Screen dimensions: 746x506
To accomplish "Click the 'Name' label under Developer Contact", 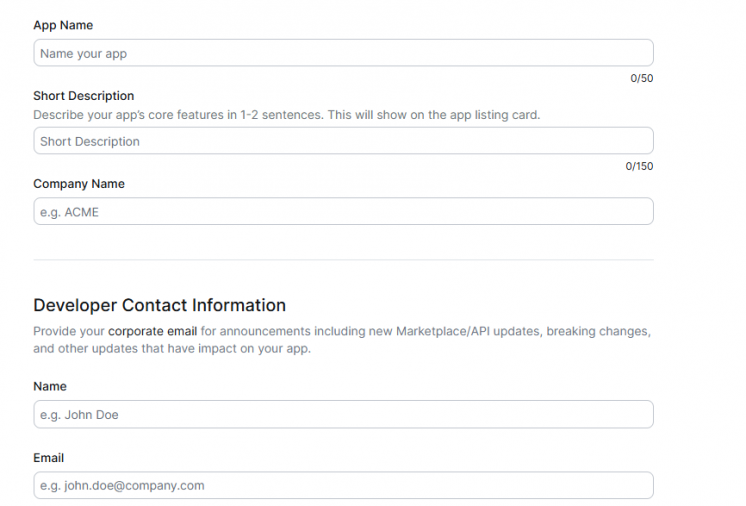I will click(50, 386).
